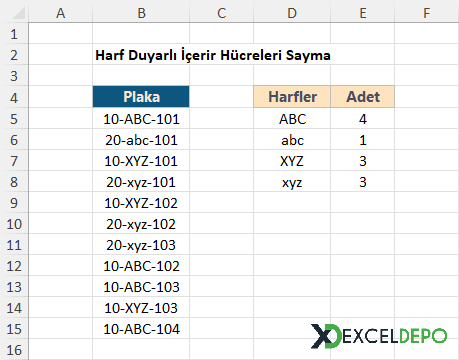
Task: Select row 14 header
Action: [x=14, y=308]
